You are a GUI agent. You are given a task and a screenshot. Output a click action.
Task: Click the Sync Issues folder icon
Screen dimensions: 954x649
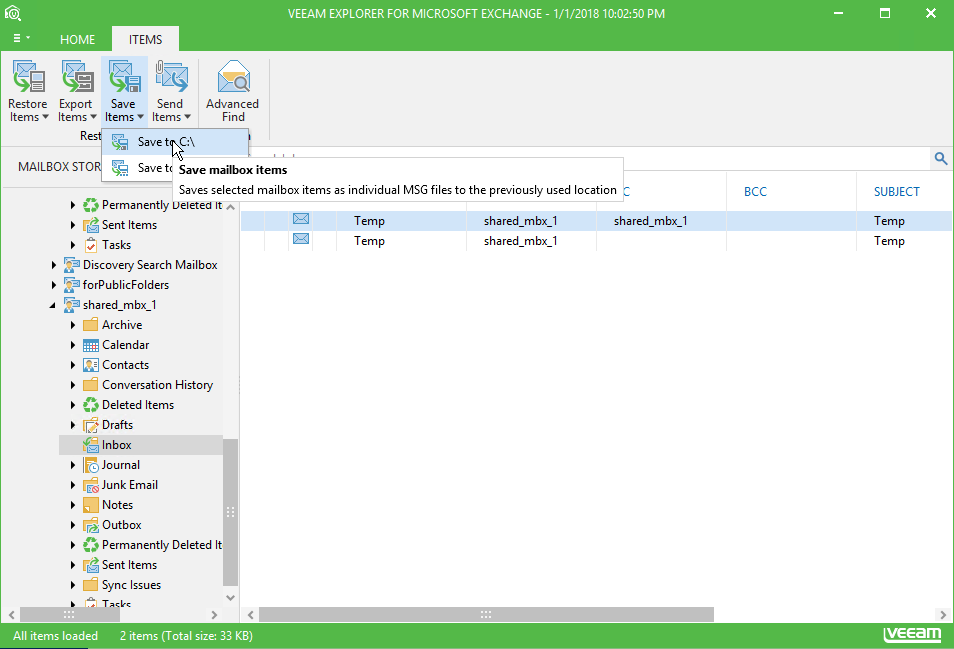[91, 585]
